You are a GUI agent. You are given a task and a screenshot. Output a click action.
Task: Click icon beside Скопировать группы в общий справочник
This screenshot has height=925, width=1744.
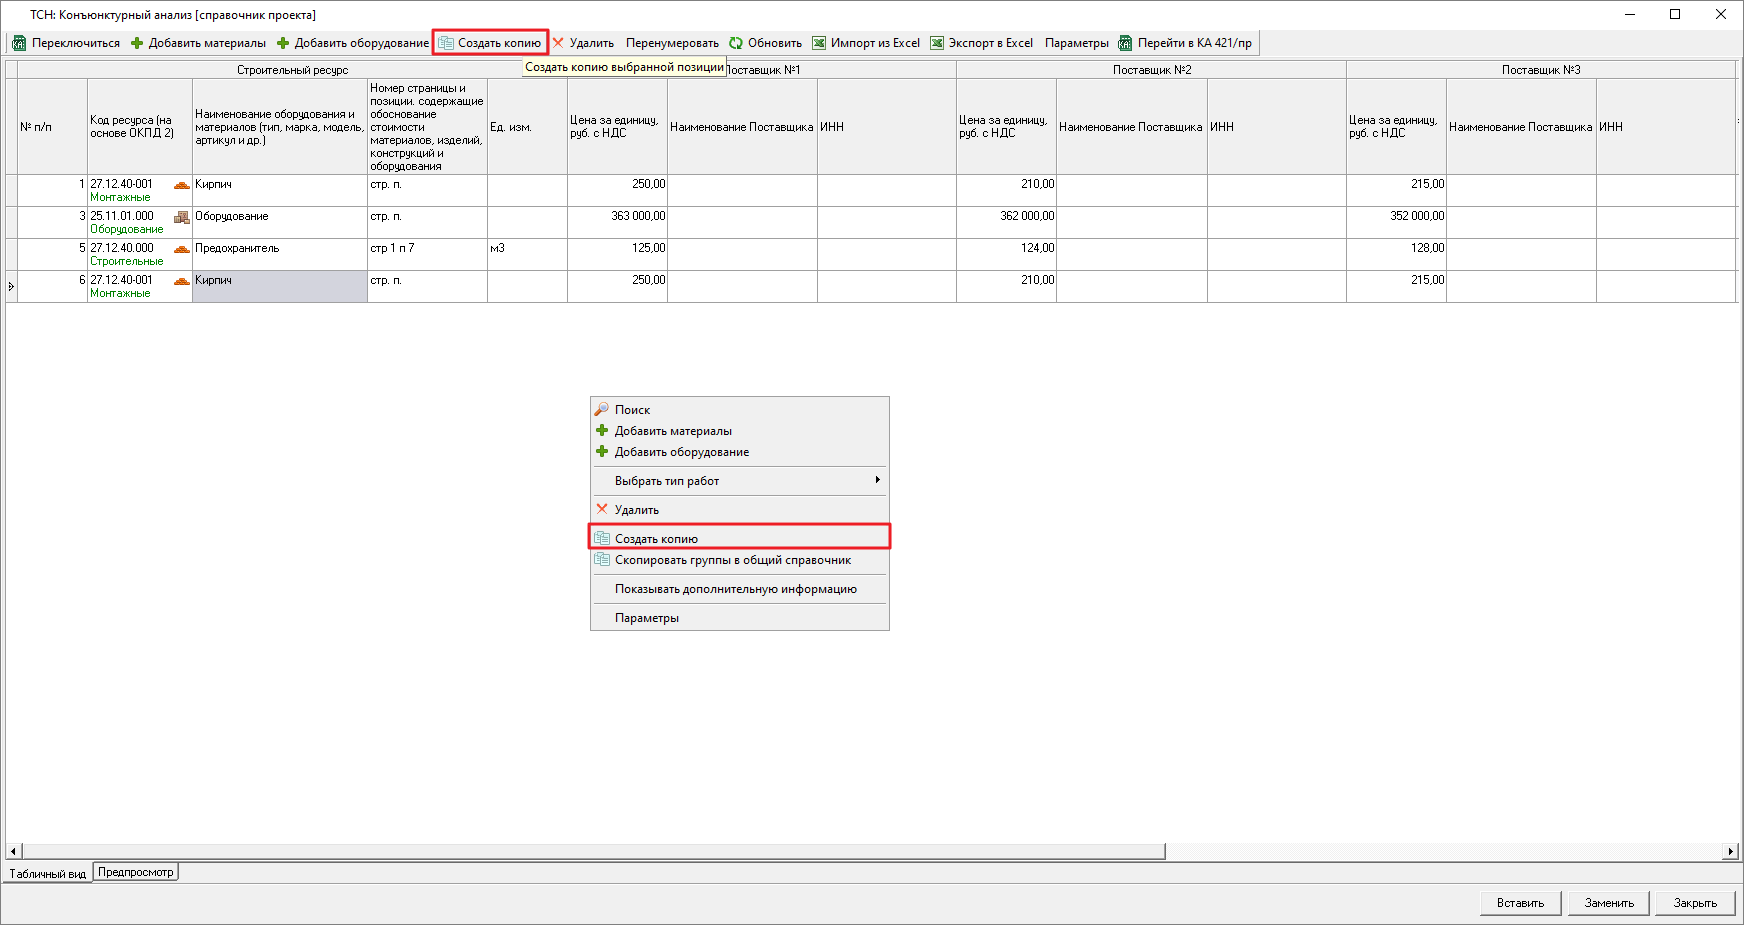click(x=602, y=559)
